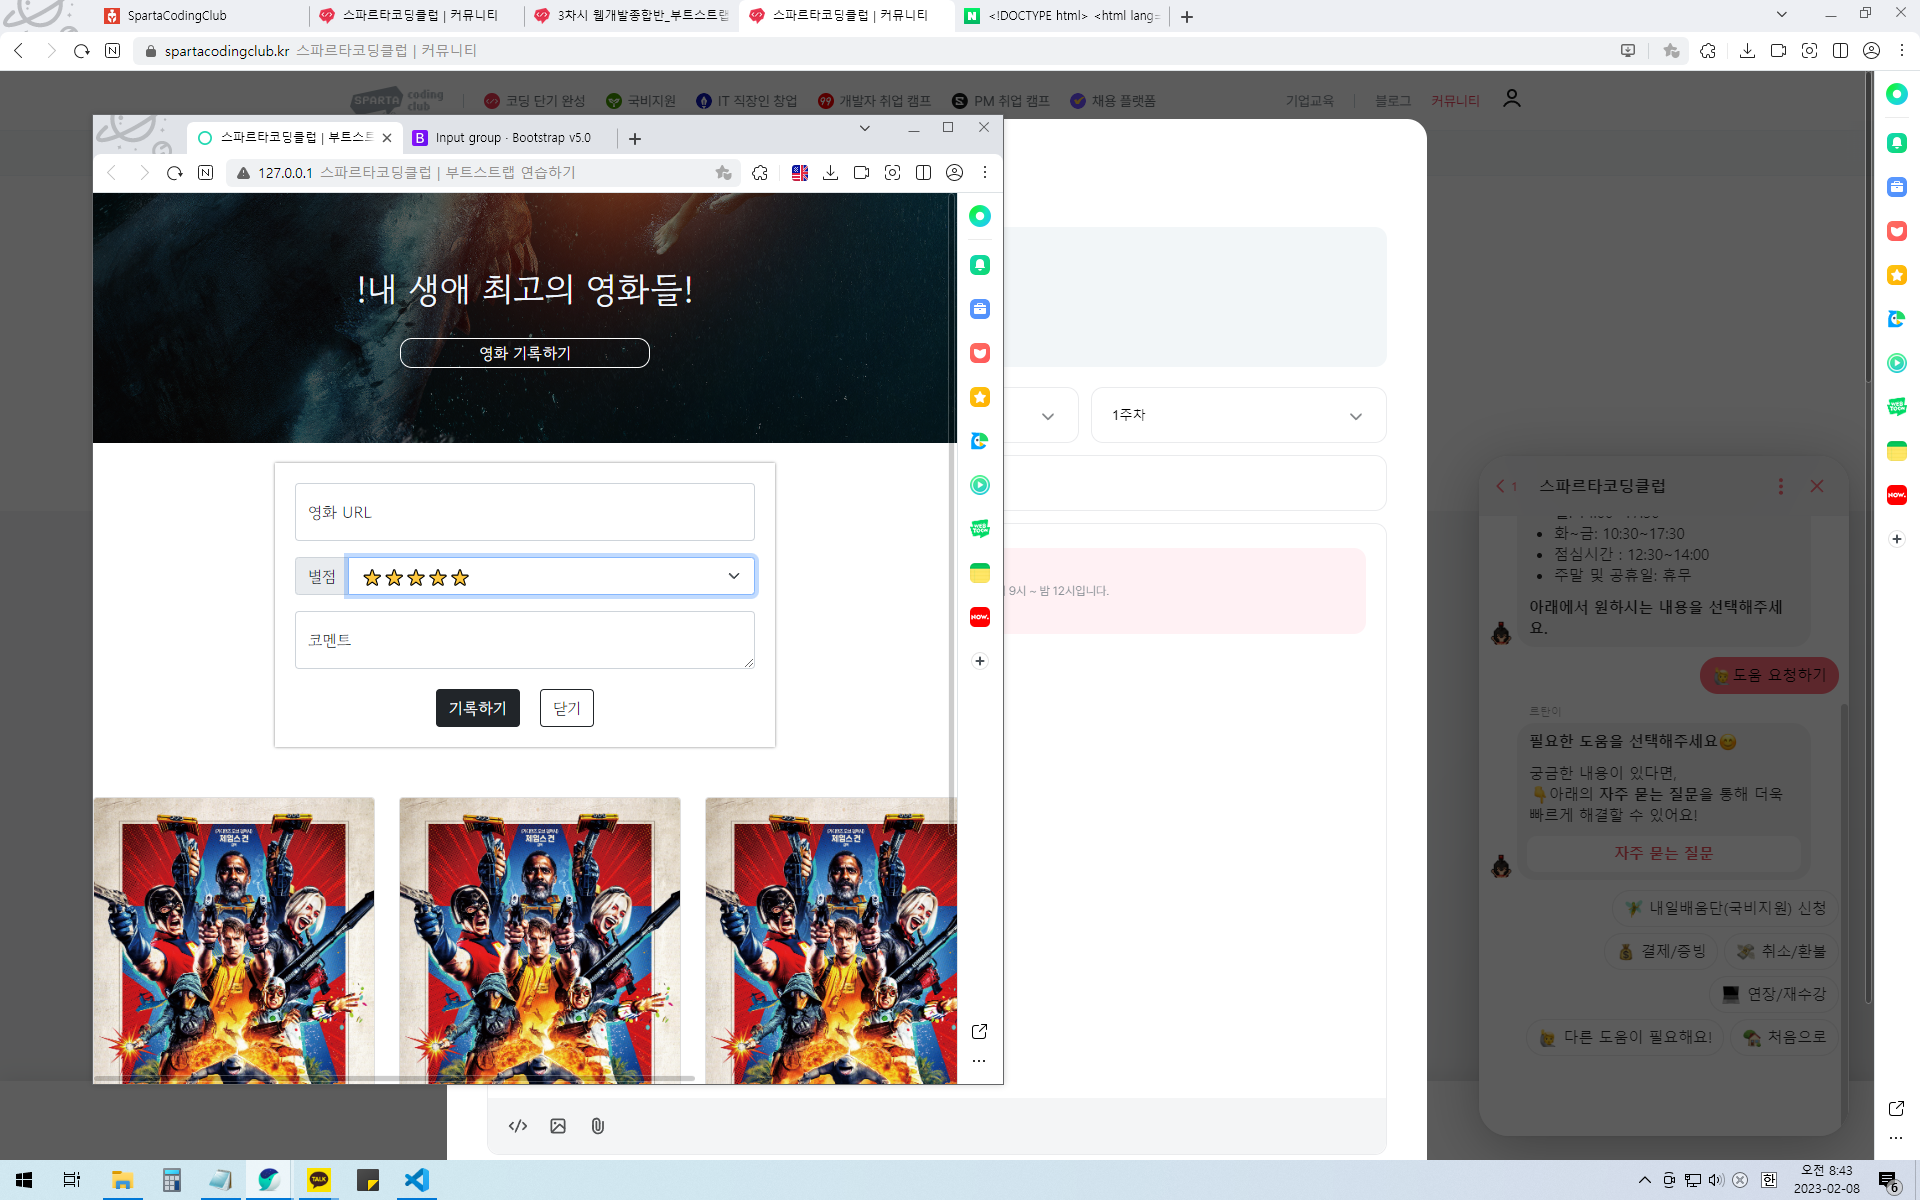Click the red Pocket icon in the front window sidebar
Image resolution: width=1920 pixels, height=1200 pixels.
point(980,353)
